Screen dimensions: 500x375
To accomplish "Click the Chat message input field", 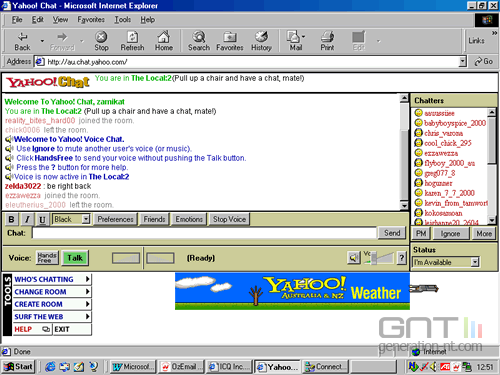I will (204, 233).
